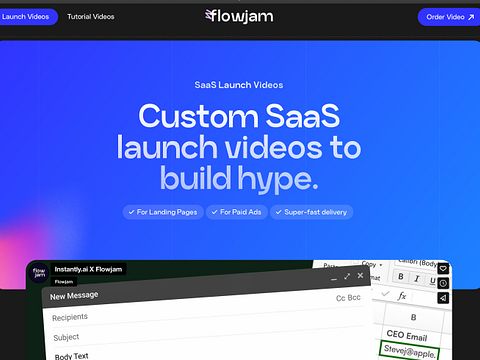Image resolution: width=480 pixels, height=360 pixels.
Task: Click the Cc Bcc label
Action: click(348, 298)
